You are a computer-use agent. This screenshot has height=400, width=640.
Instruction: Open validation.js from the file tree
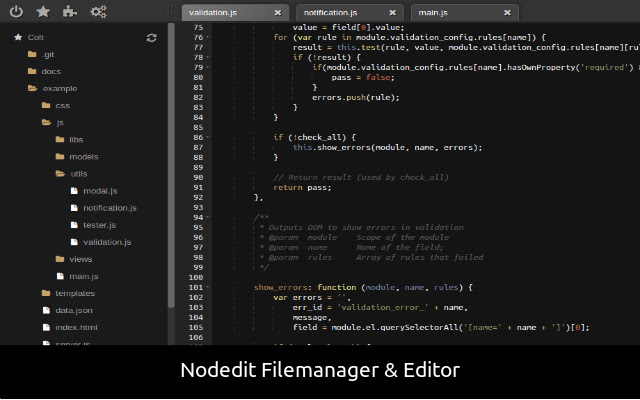(107, 242)
